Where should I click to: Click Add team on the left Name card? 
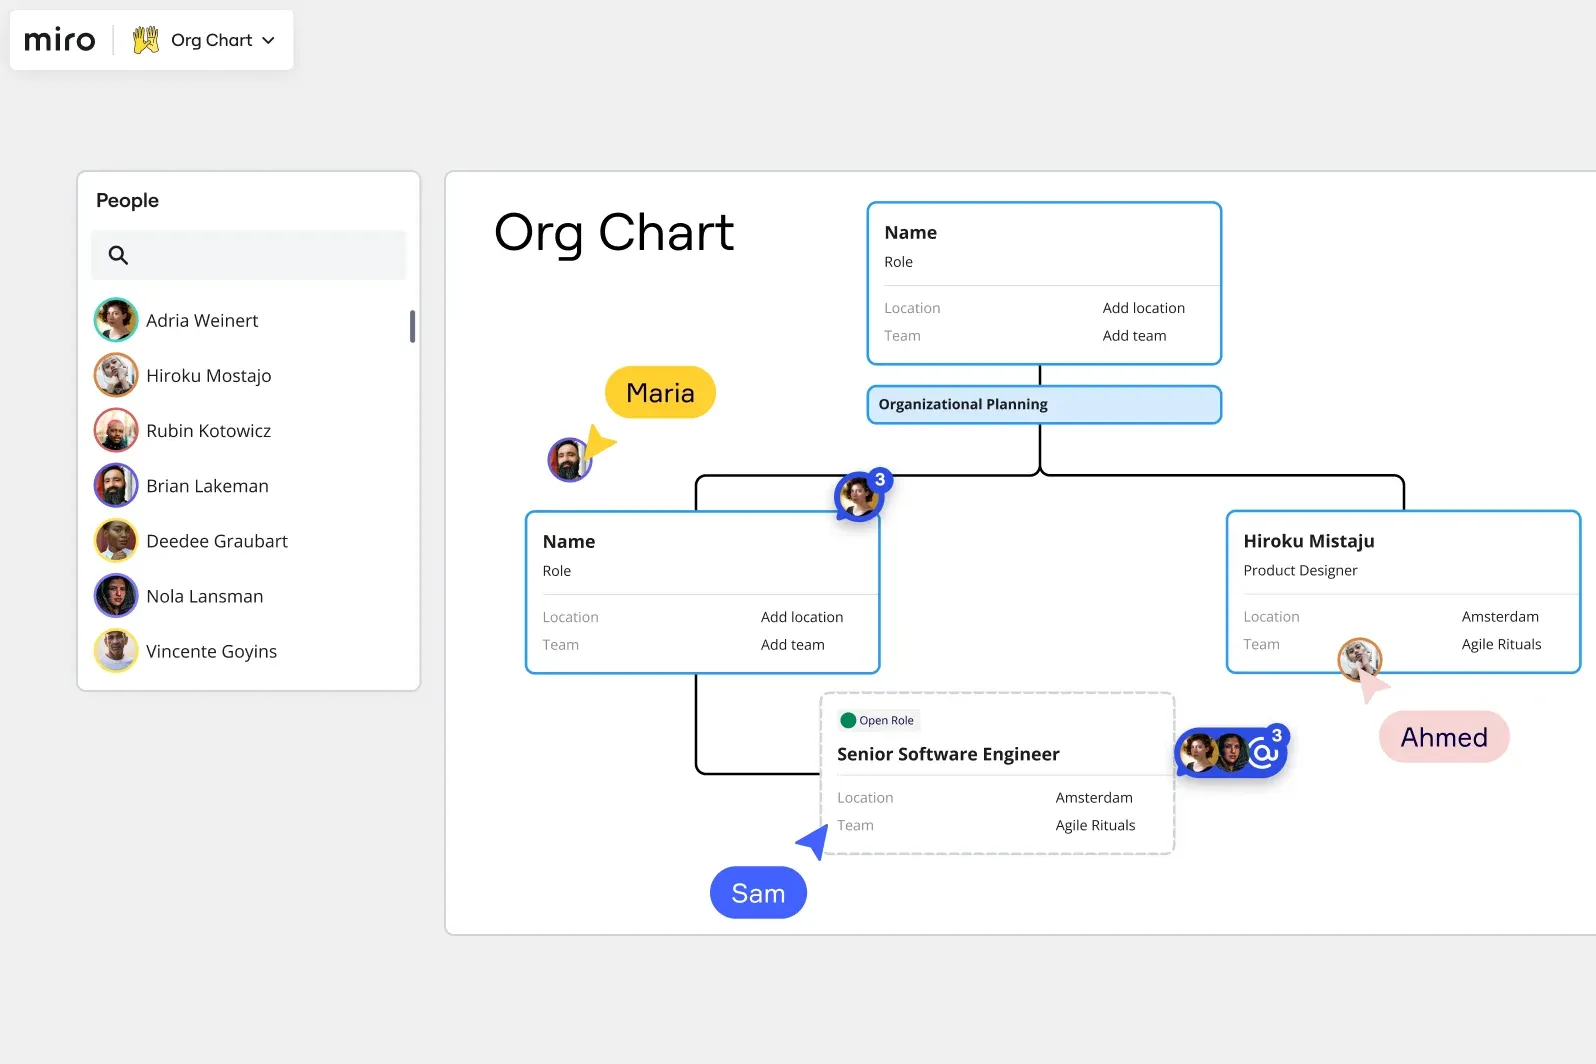tap(792, 645)
